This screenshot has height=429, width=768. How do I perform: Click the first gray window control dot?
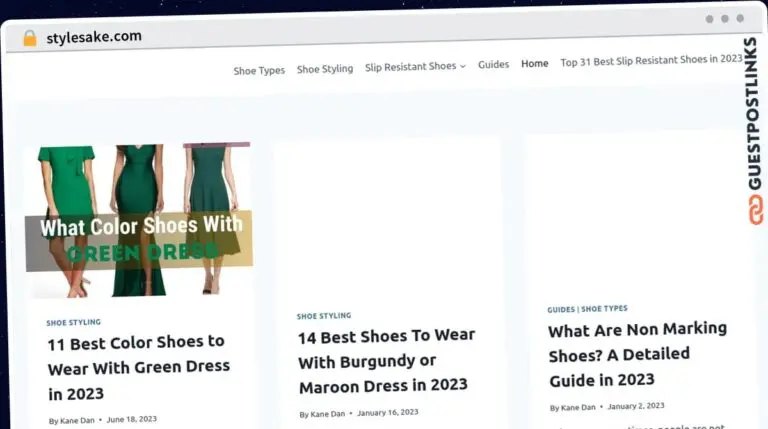[x=709, y=19]
